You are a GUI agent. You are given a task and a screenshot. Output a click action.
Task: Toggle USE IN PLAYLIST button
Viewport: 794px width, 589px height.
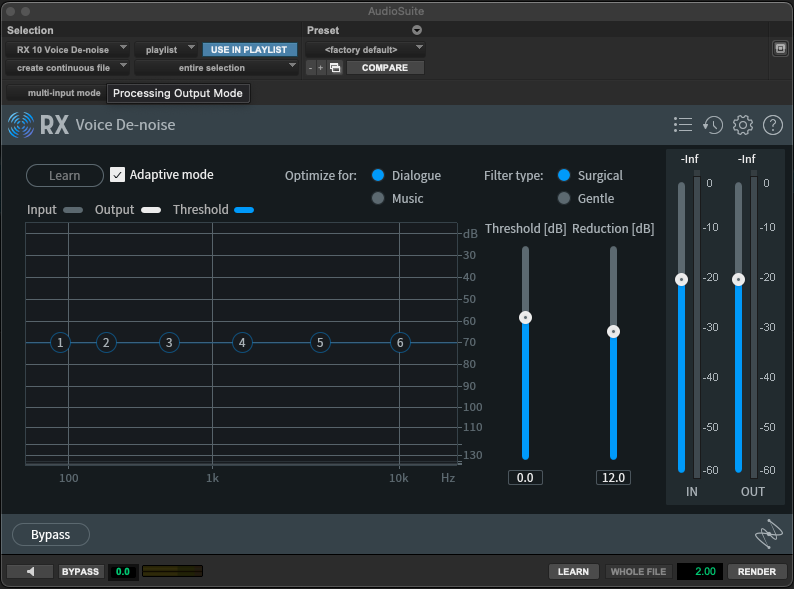[x=249, y=50]
